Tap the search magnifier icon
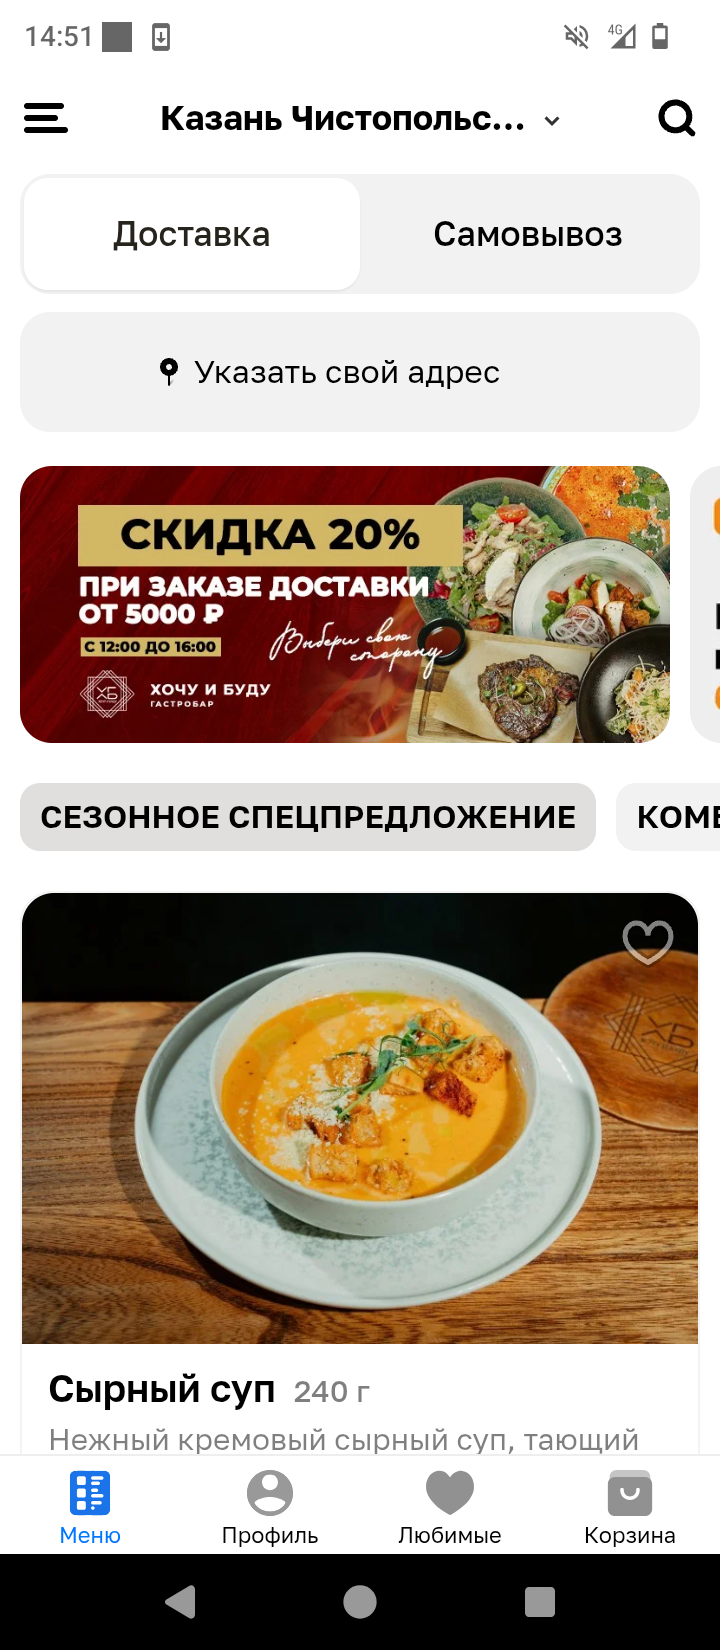This screenshot has height=1650, width=720. [677, 119]
